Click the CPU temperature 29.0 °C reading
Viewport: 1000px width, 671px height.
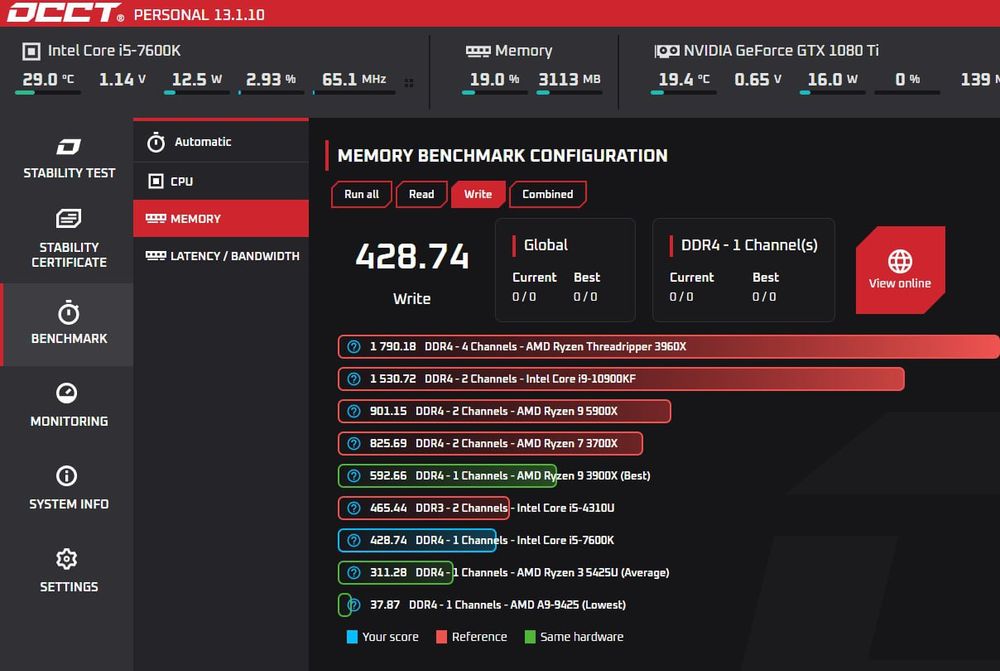click(x=48, y=80)
